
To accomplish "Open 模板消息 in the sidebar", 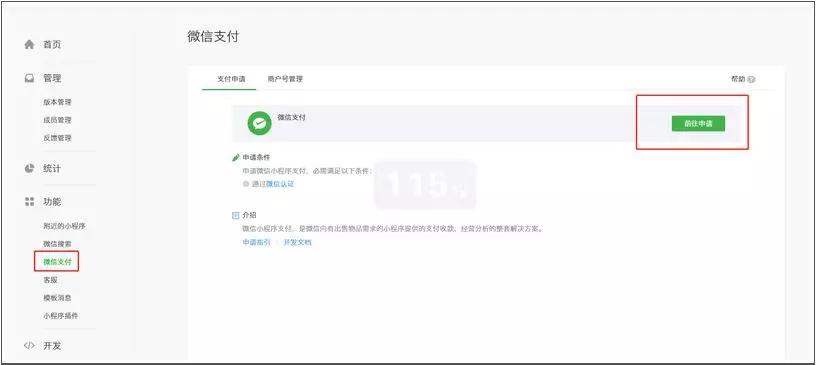I will pos(57,298).
